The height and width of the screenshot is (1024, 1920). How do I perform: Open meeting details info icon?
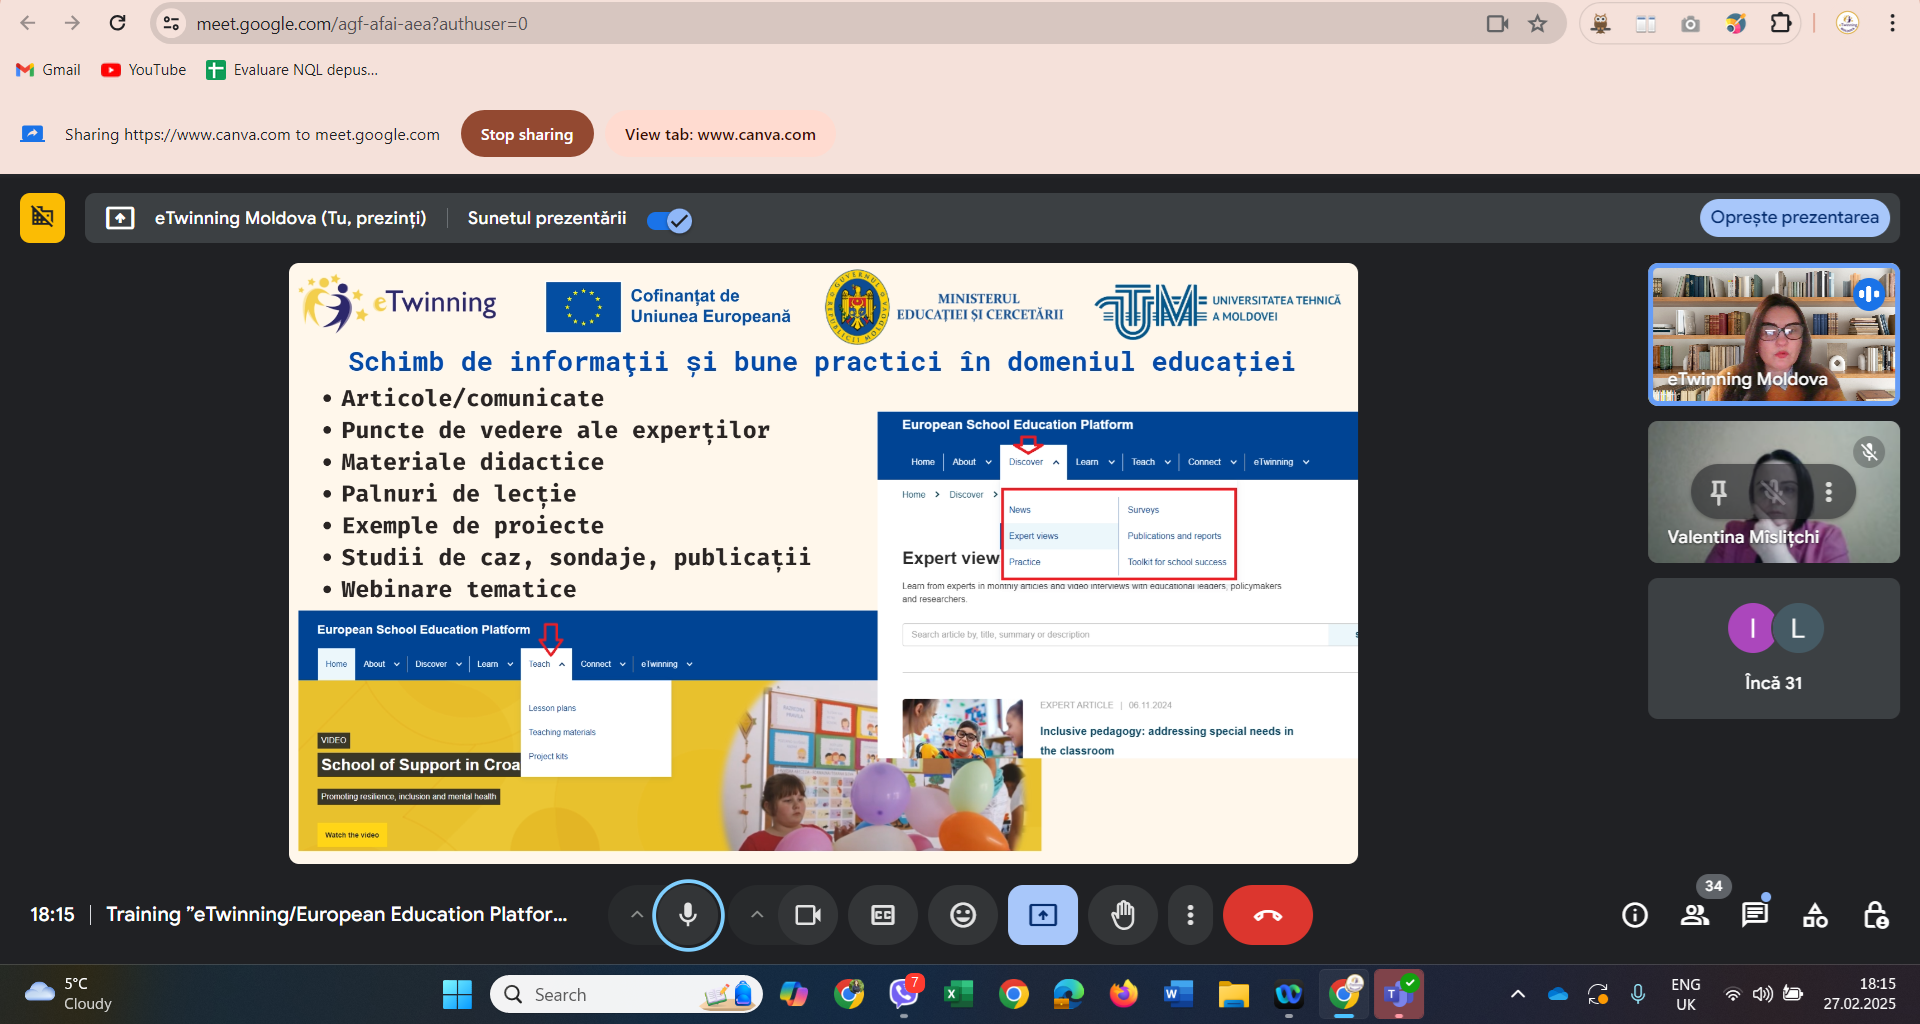pos(1635,915)
